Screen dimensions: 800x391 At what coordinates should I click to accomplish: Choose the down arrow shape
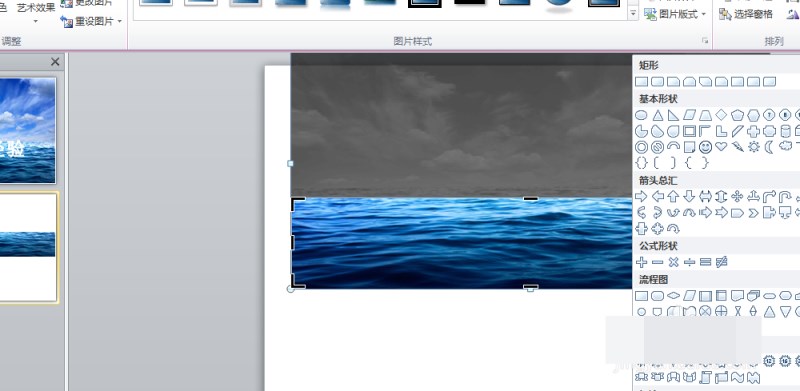click(689, 196)
